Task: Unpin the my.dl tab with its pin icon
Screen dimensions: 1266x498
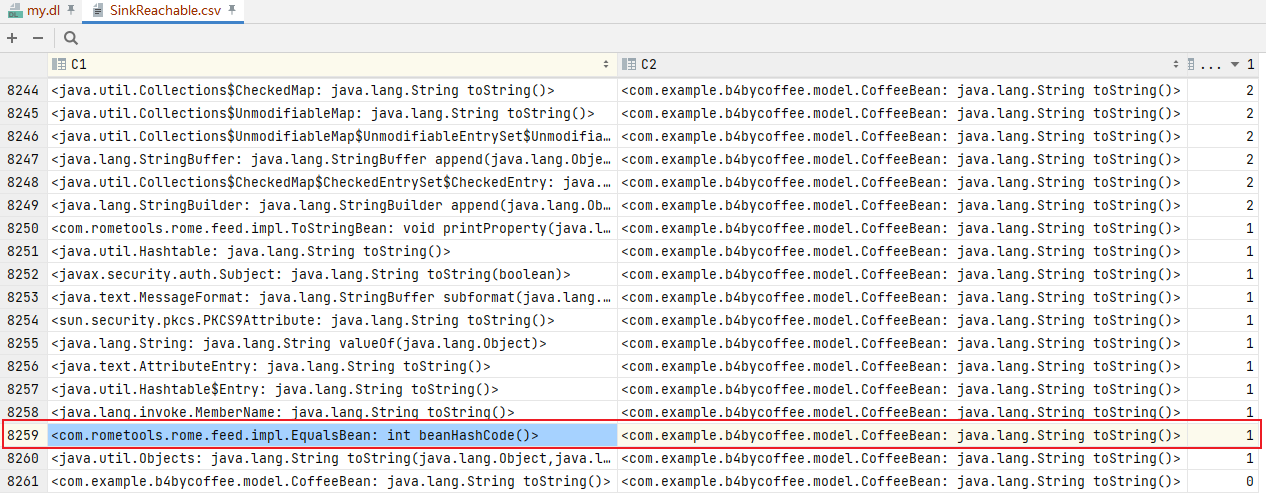Action: 70,10
